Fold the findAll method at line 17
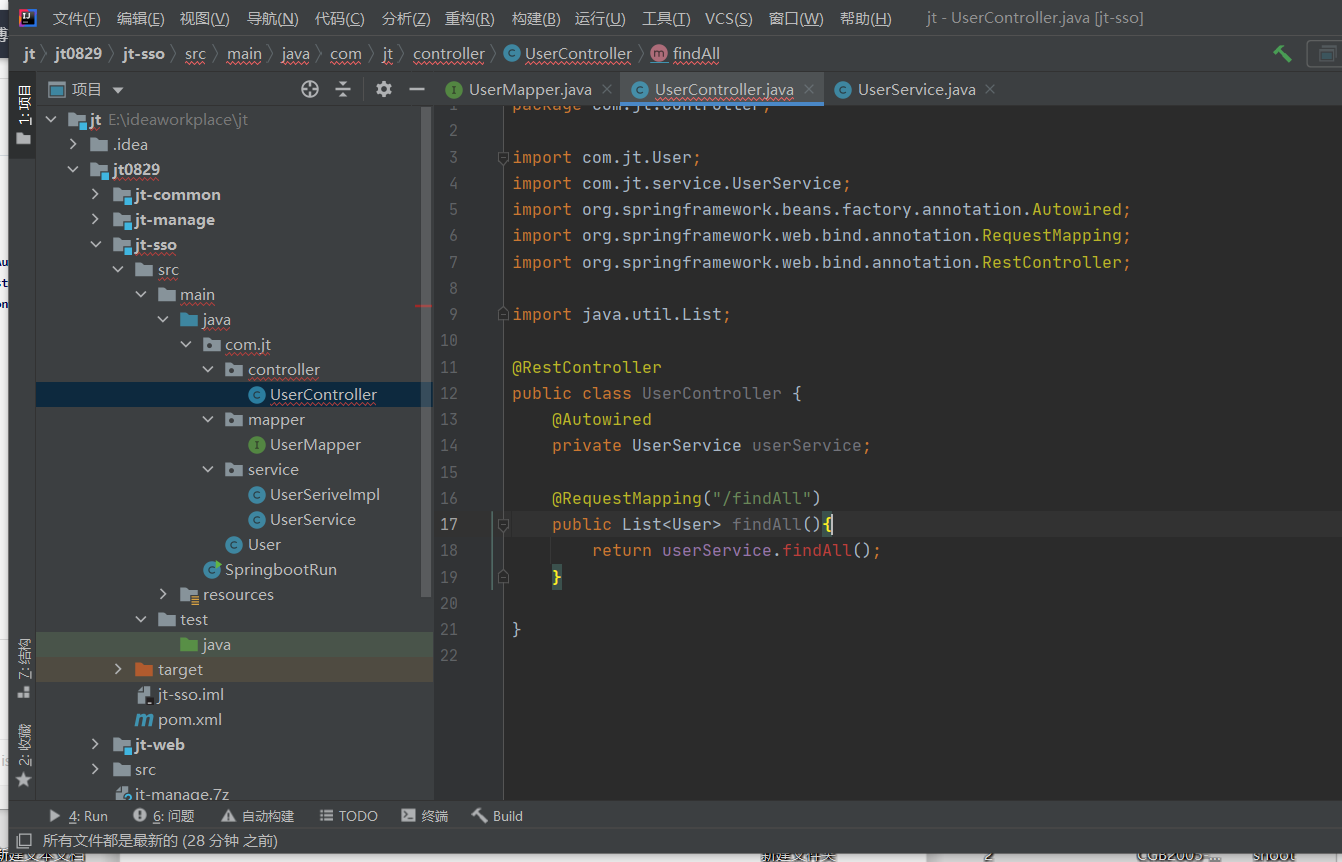The height and width of the screenshot is (862, 1342). click(x=504, y=524)
